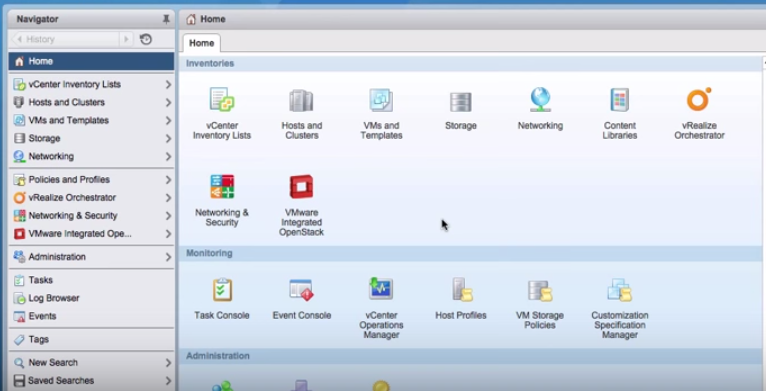
Task: Open the recent history clock icon
Action: coord(146,39)
